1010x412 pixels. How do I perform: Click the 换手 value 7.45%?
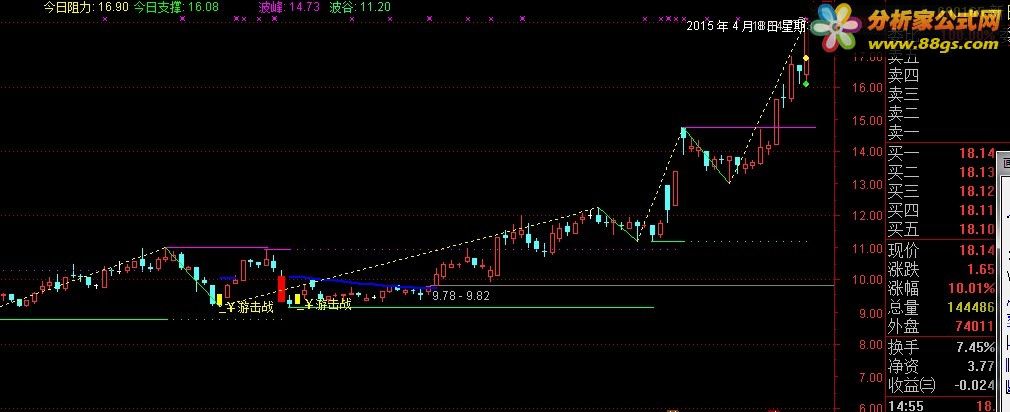[x=975, y=348]
